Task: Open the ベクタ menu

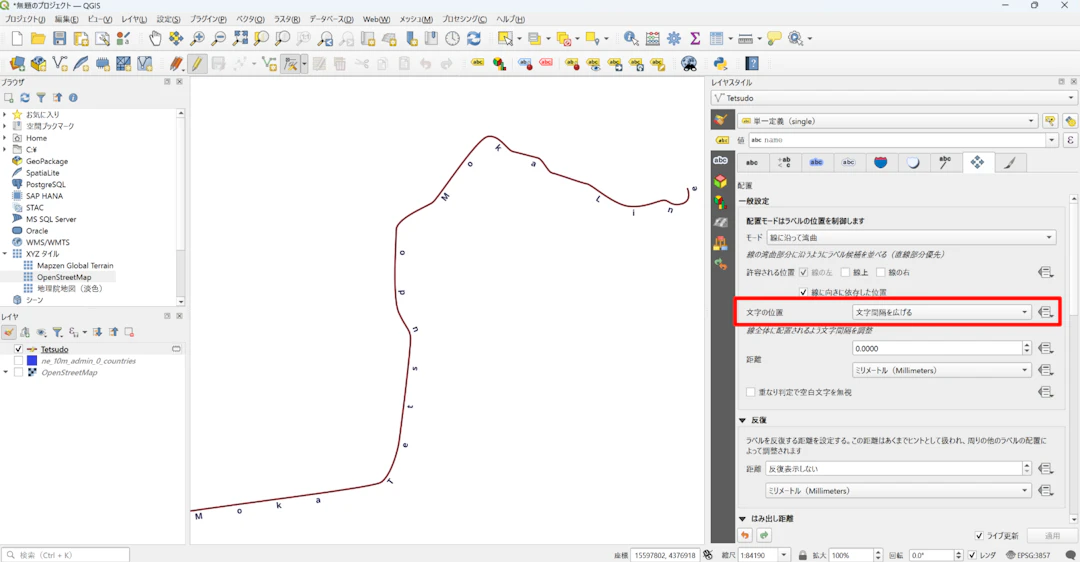Action: pos(250,19)
